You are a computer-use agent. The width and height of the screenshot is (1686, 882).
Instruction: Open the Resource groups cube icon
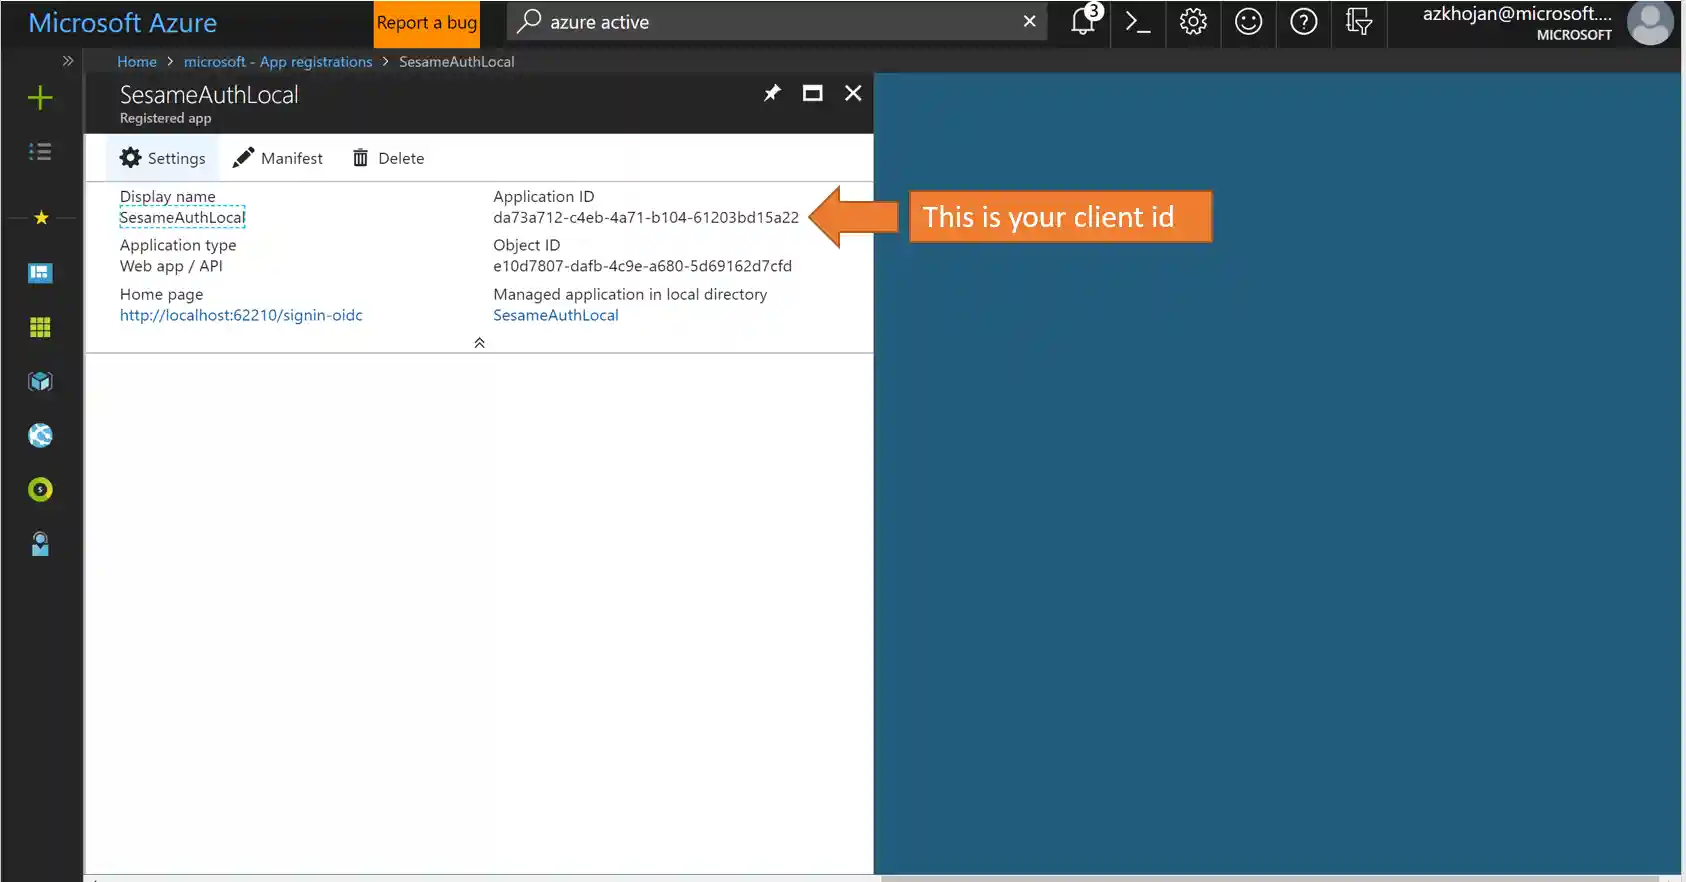[40, 381]
